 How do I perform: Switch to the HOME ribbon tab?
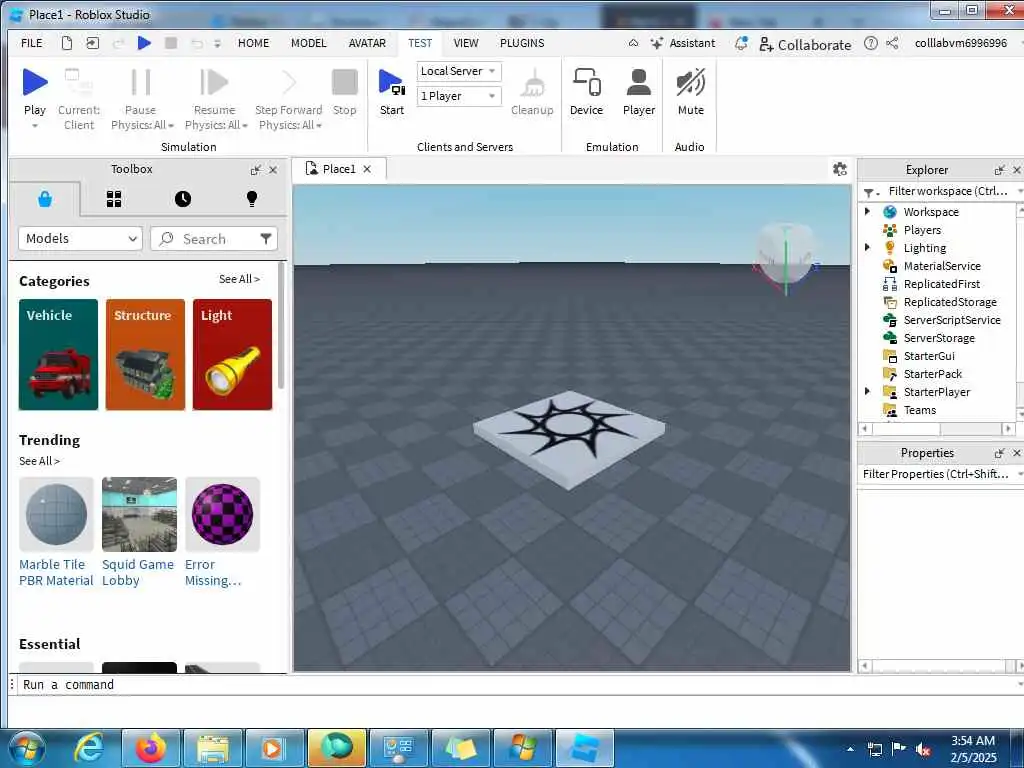(253, 43)
